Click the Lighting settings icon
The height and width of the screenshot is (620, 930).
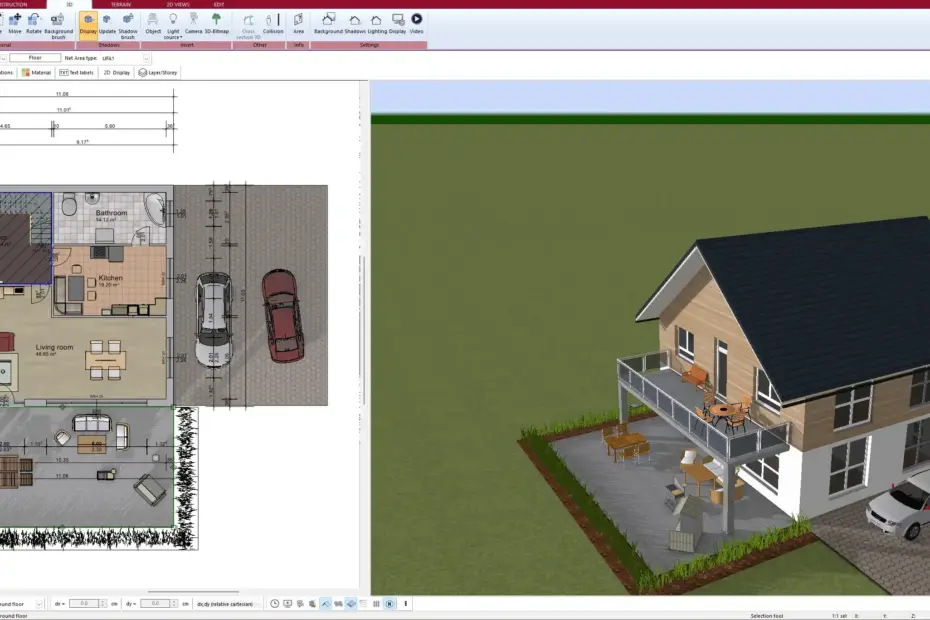376,24
